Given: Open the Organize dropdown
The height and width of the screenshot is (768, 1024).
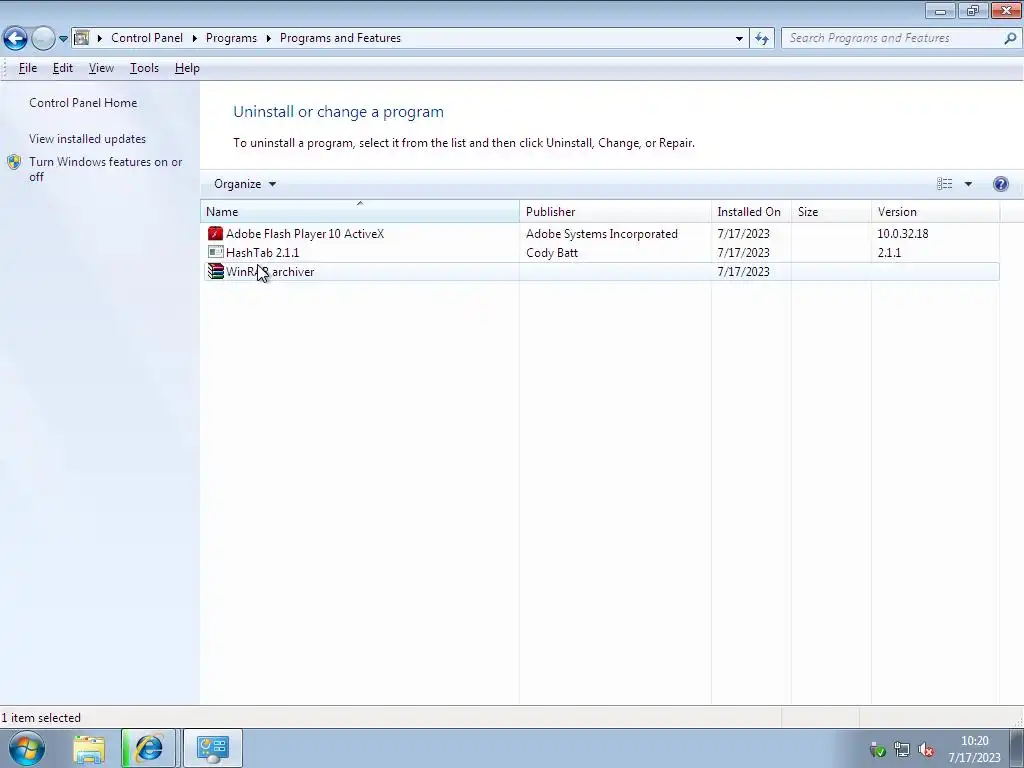Looking at the screenshot, I should pyautogui.click(x=245, y=184).
